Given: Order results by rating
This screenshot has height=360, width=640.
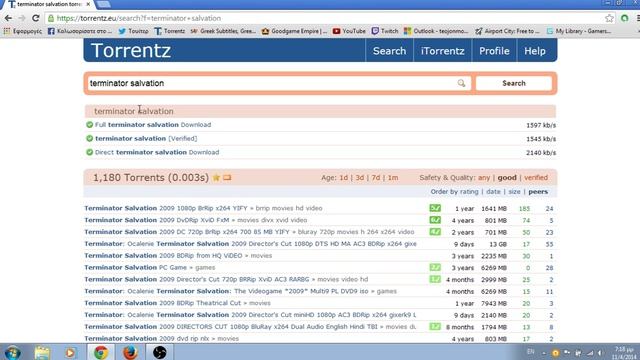Looking at the screenshot, I should coord(469,191).
